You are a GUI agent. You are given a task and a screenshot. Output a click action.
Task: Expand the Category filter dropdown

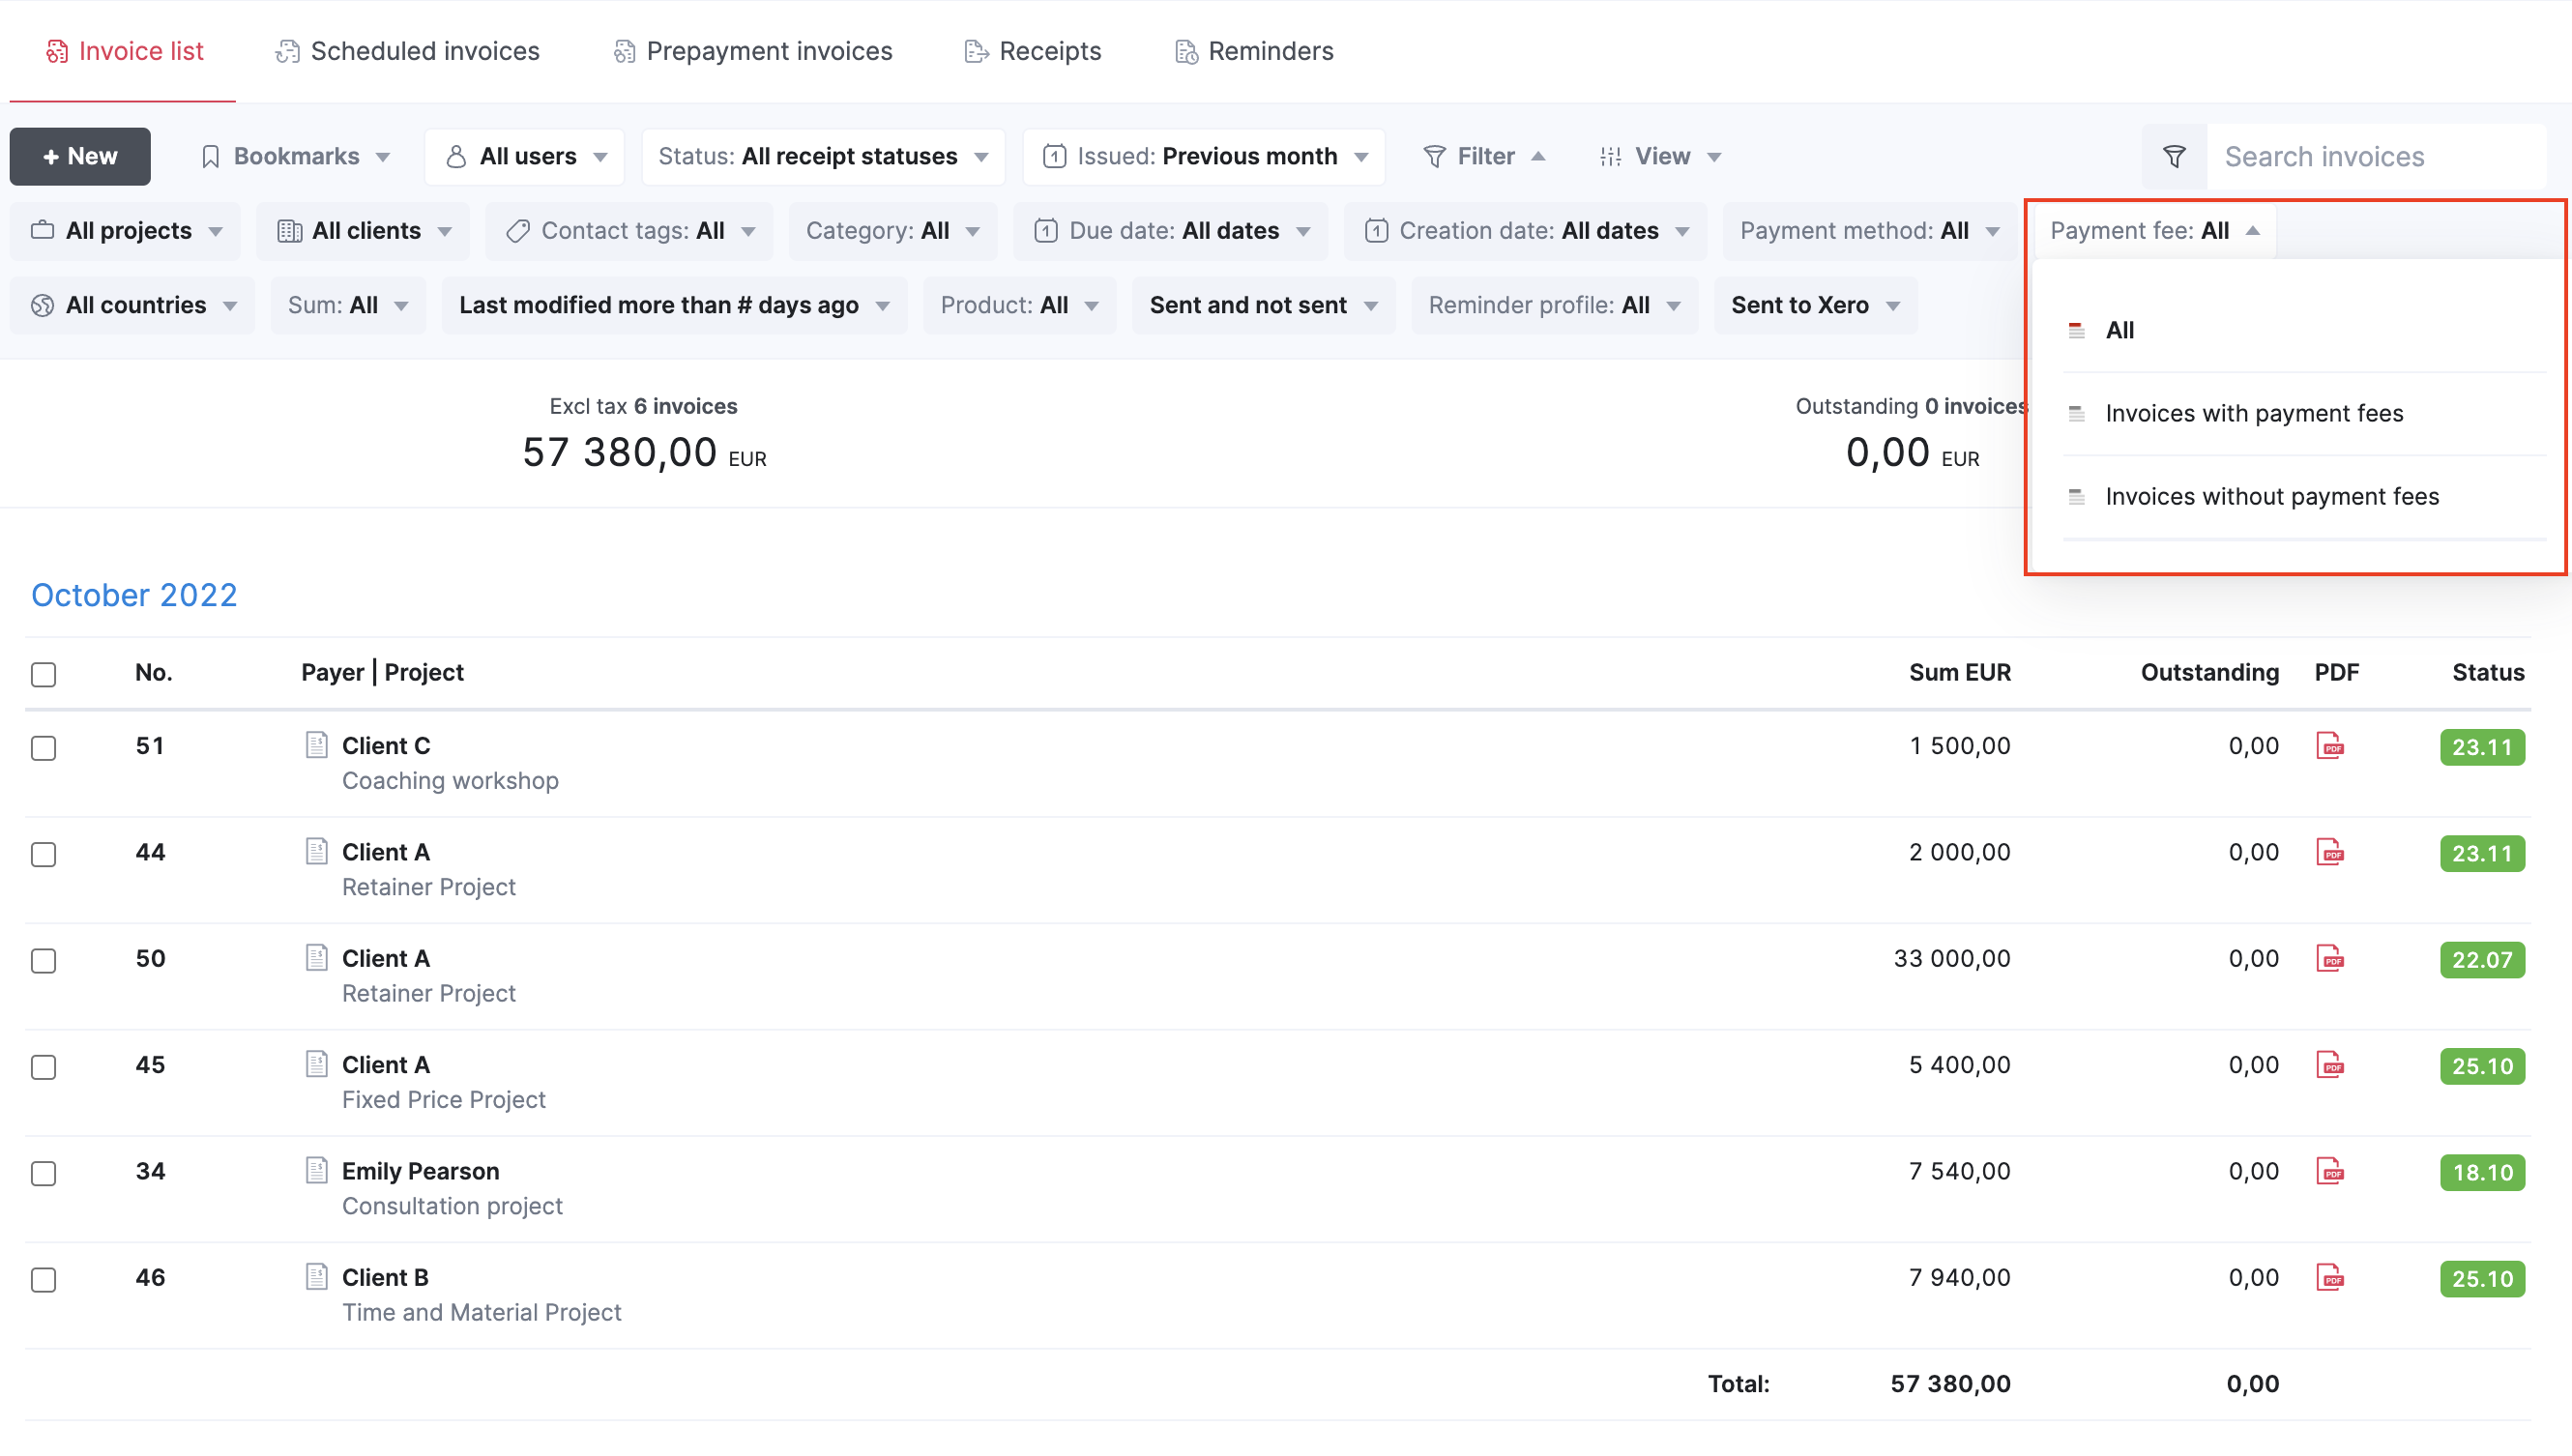[892, 231]
